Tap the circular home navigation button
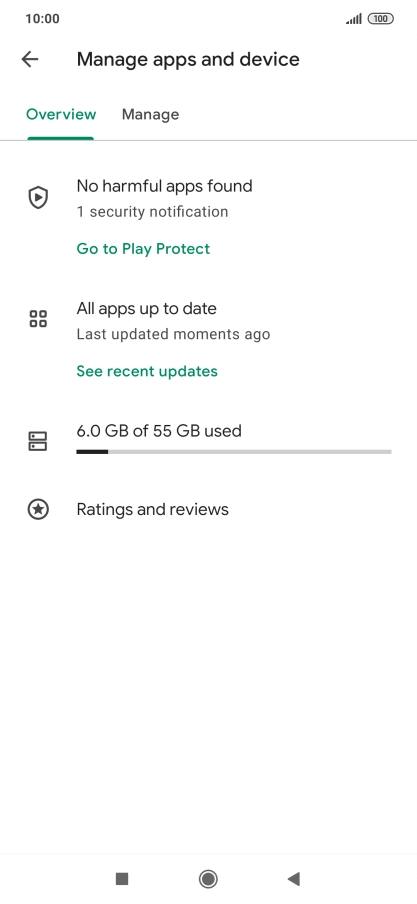Image resolution: width=417 pixels, height=904 pixels. [x=208, y=879]
